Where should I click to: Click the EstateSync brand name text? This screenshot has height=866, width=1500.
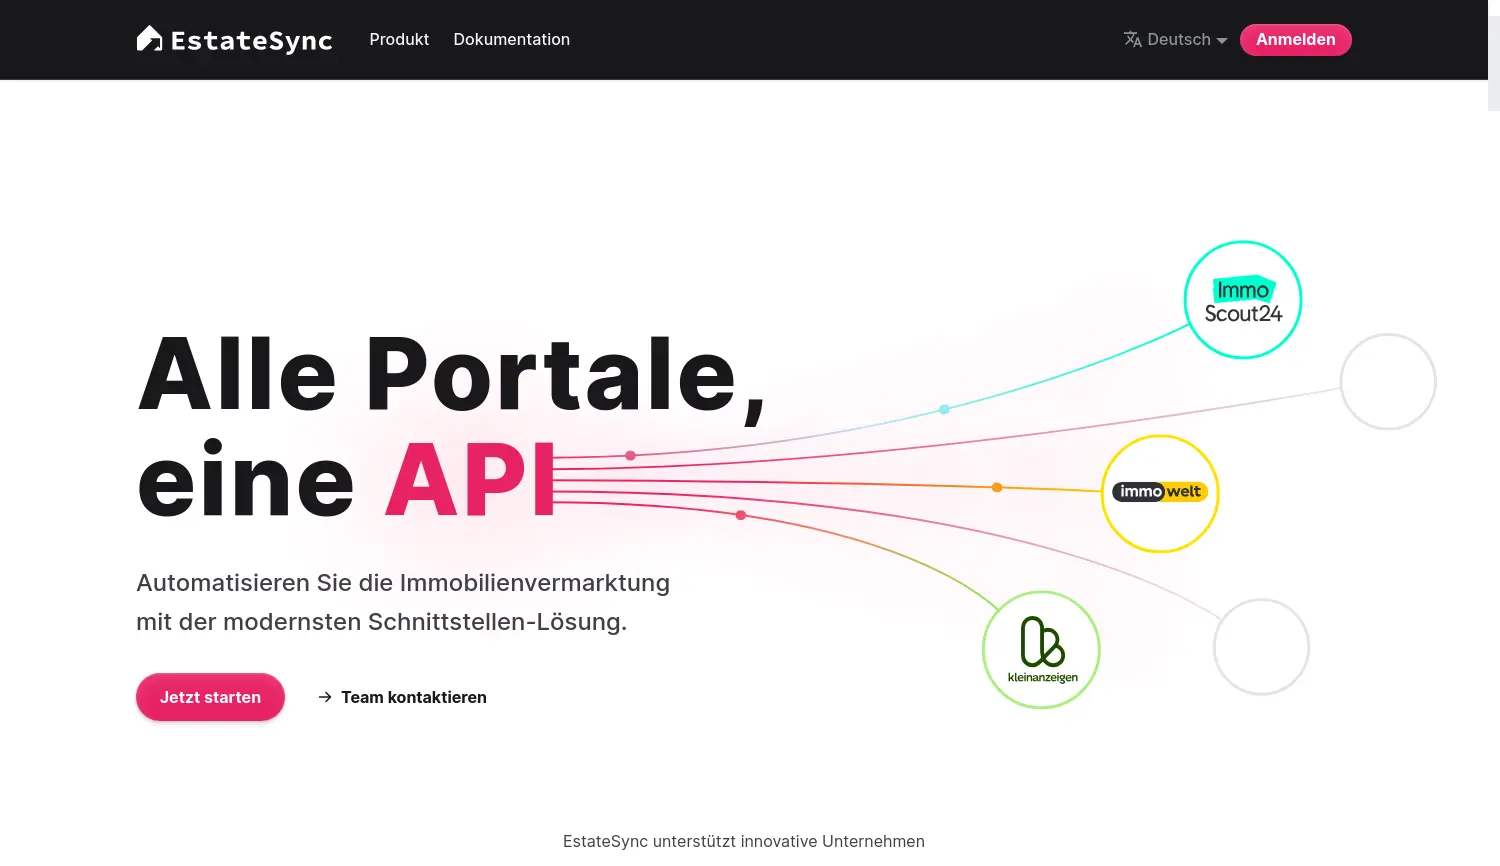[251, 40]
